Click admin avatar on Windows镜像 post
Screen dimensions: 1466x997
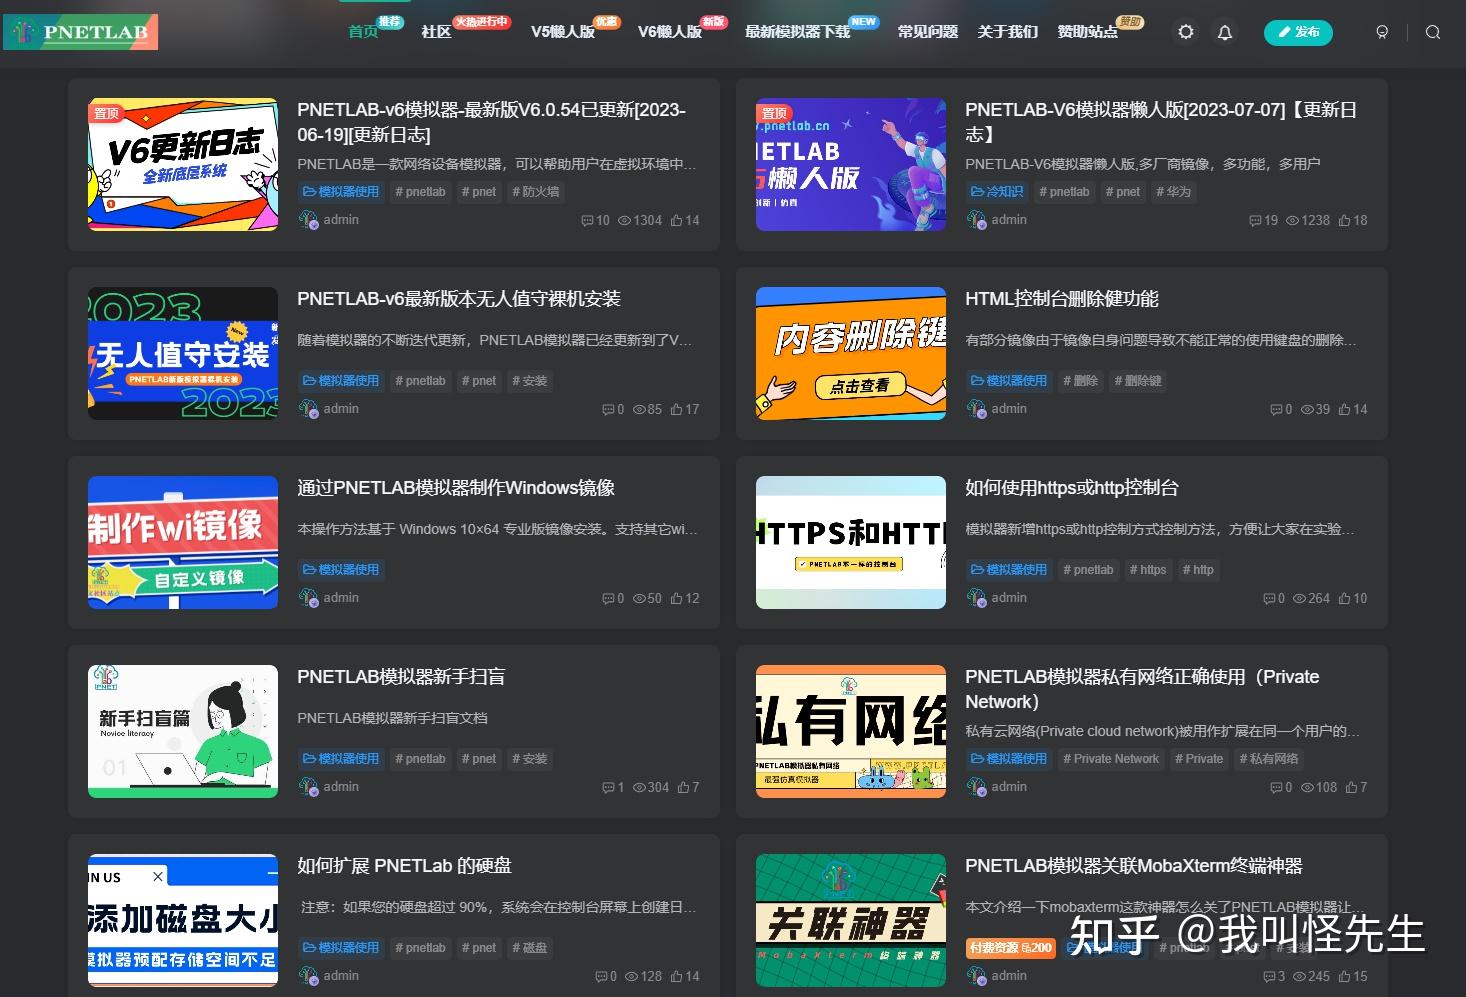(308, 598)
